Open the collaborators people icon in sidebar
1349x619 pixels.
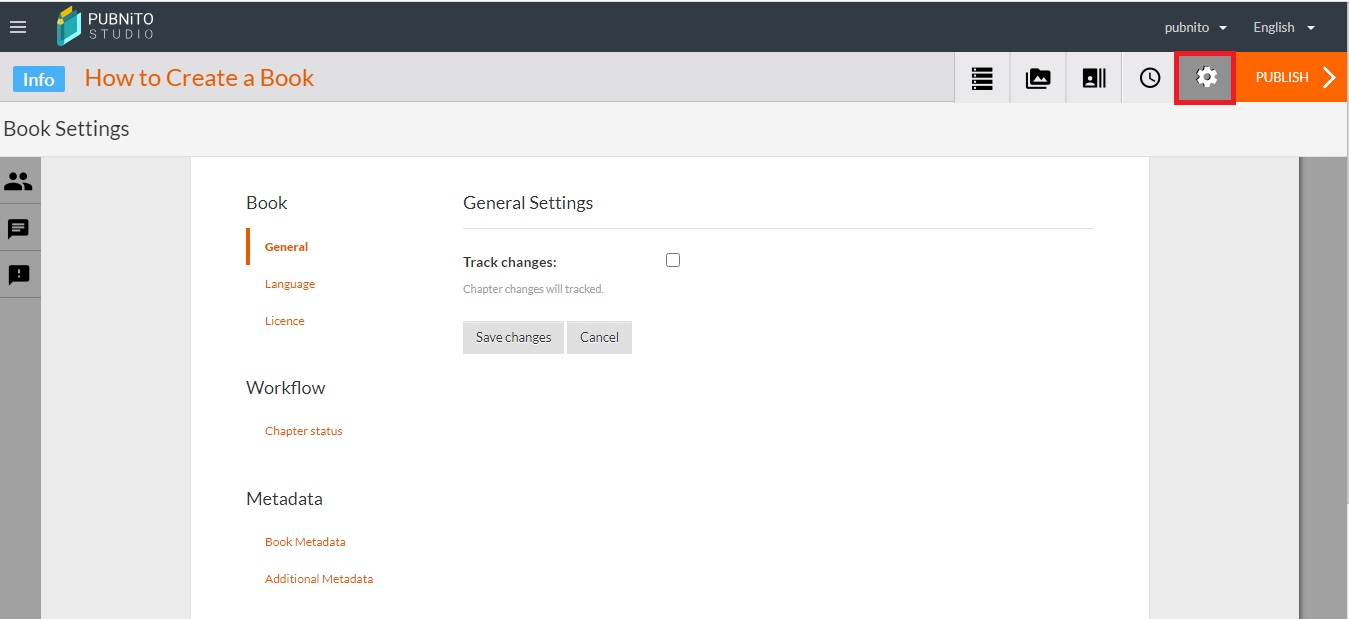(x=19, y=181)
